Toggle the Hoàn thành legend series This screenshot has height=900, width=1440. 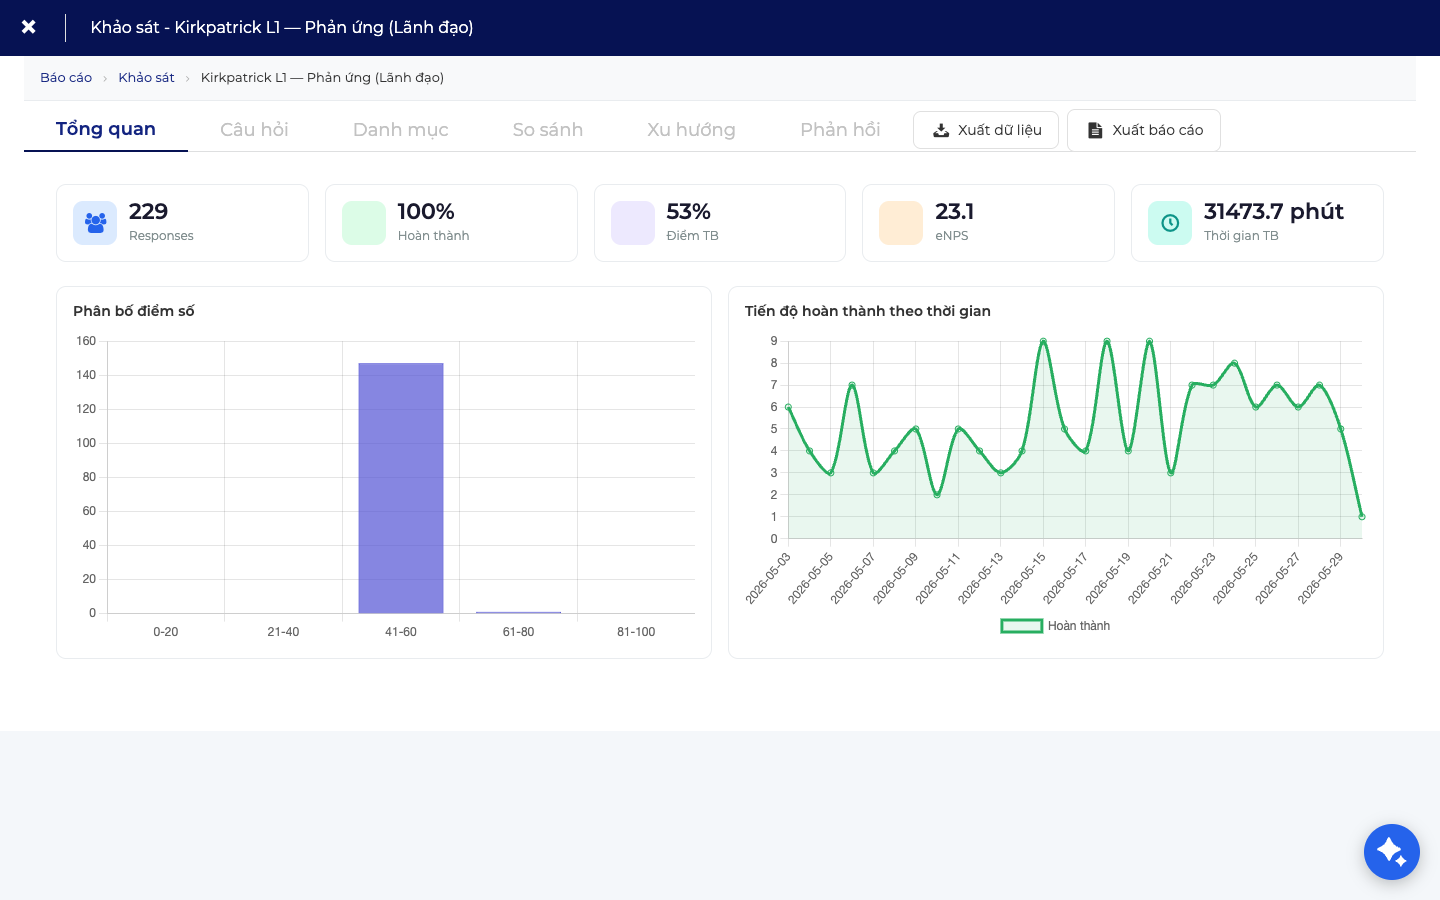tap(1055, 626)
